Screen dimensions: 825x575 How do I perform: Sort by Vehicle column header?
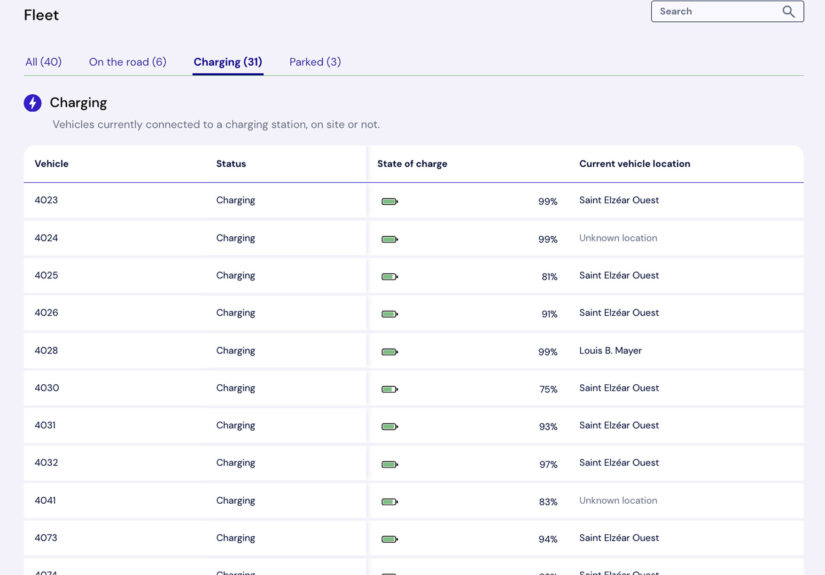51,164
